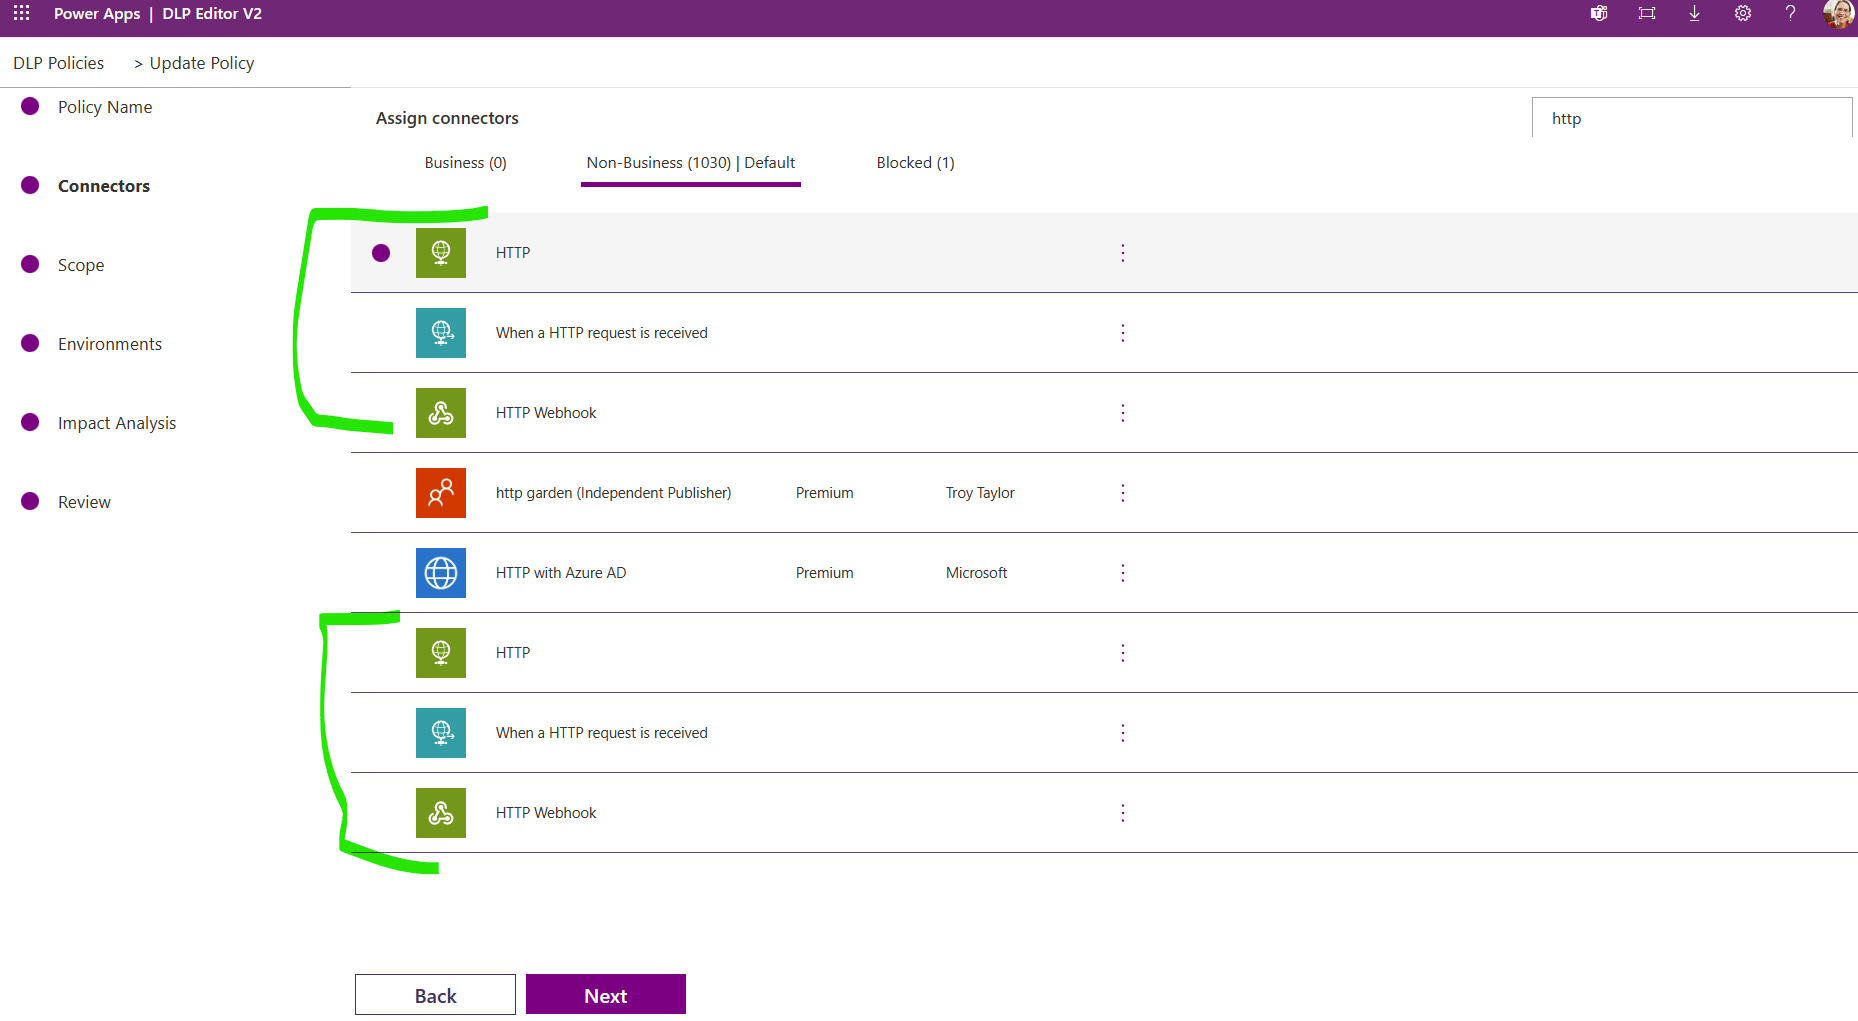Open the help question mark icon
1858x1021 pixels.
point(1790,14)
